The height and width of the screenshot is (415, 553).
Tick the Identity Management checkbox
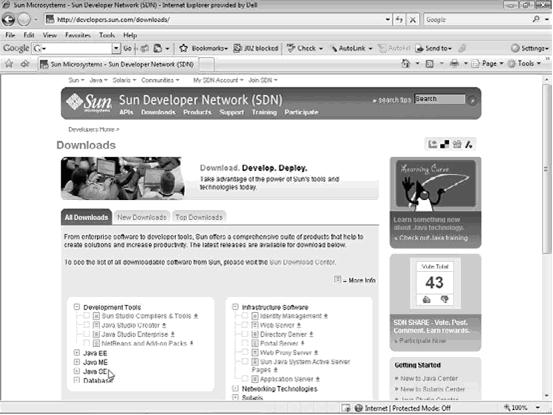coord(245,316)
